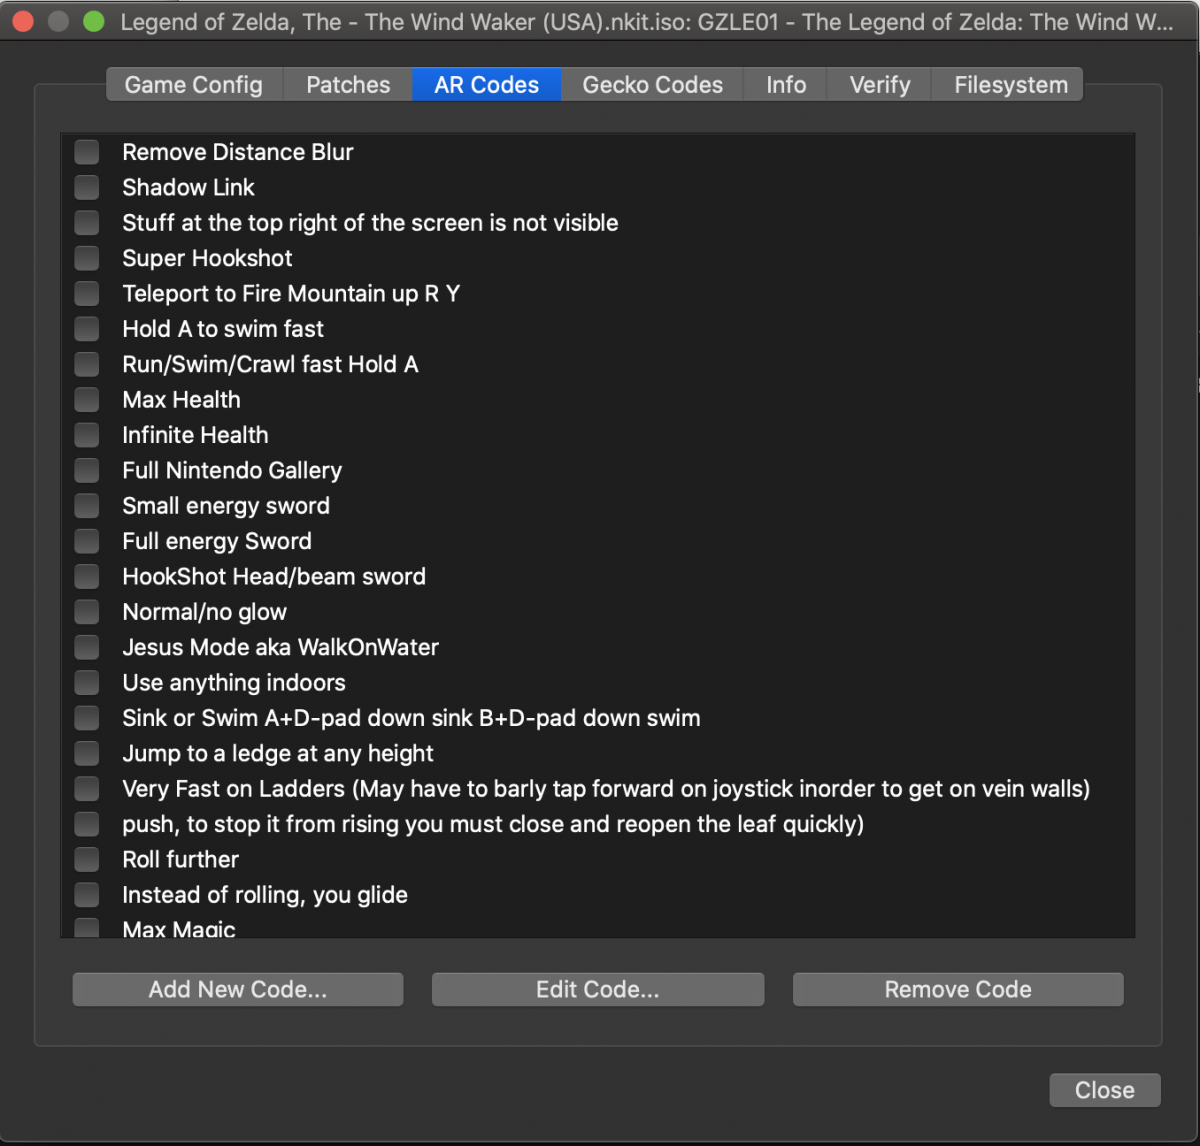Select the Use anything indoors list entry
The width and height of the screenshot is (1200, 1146).
tap(234, 683)
